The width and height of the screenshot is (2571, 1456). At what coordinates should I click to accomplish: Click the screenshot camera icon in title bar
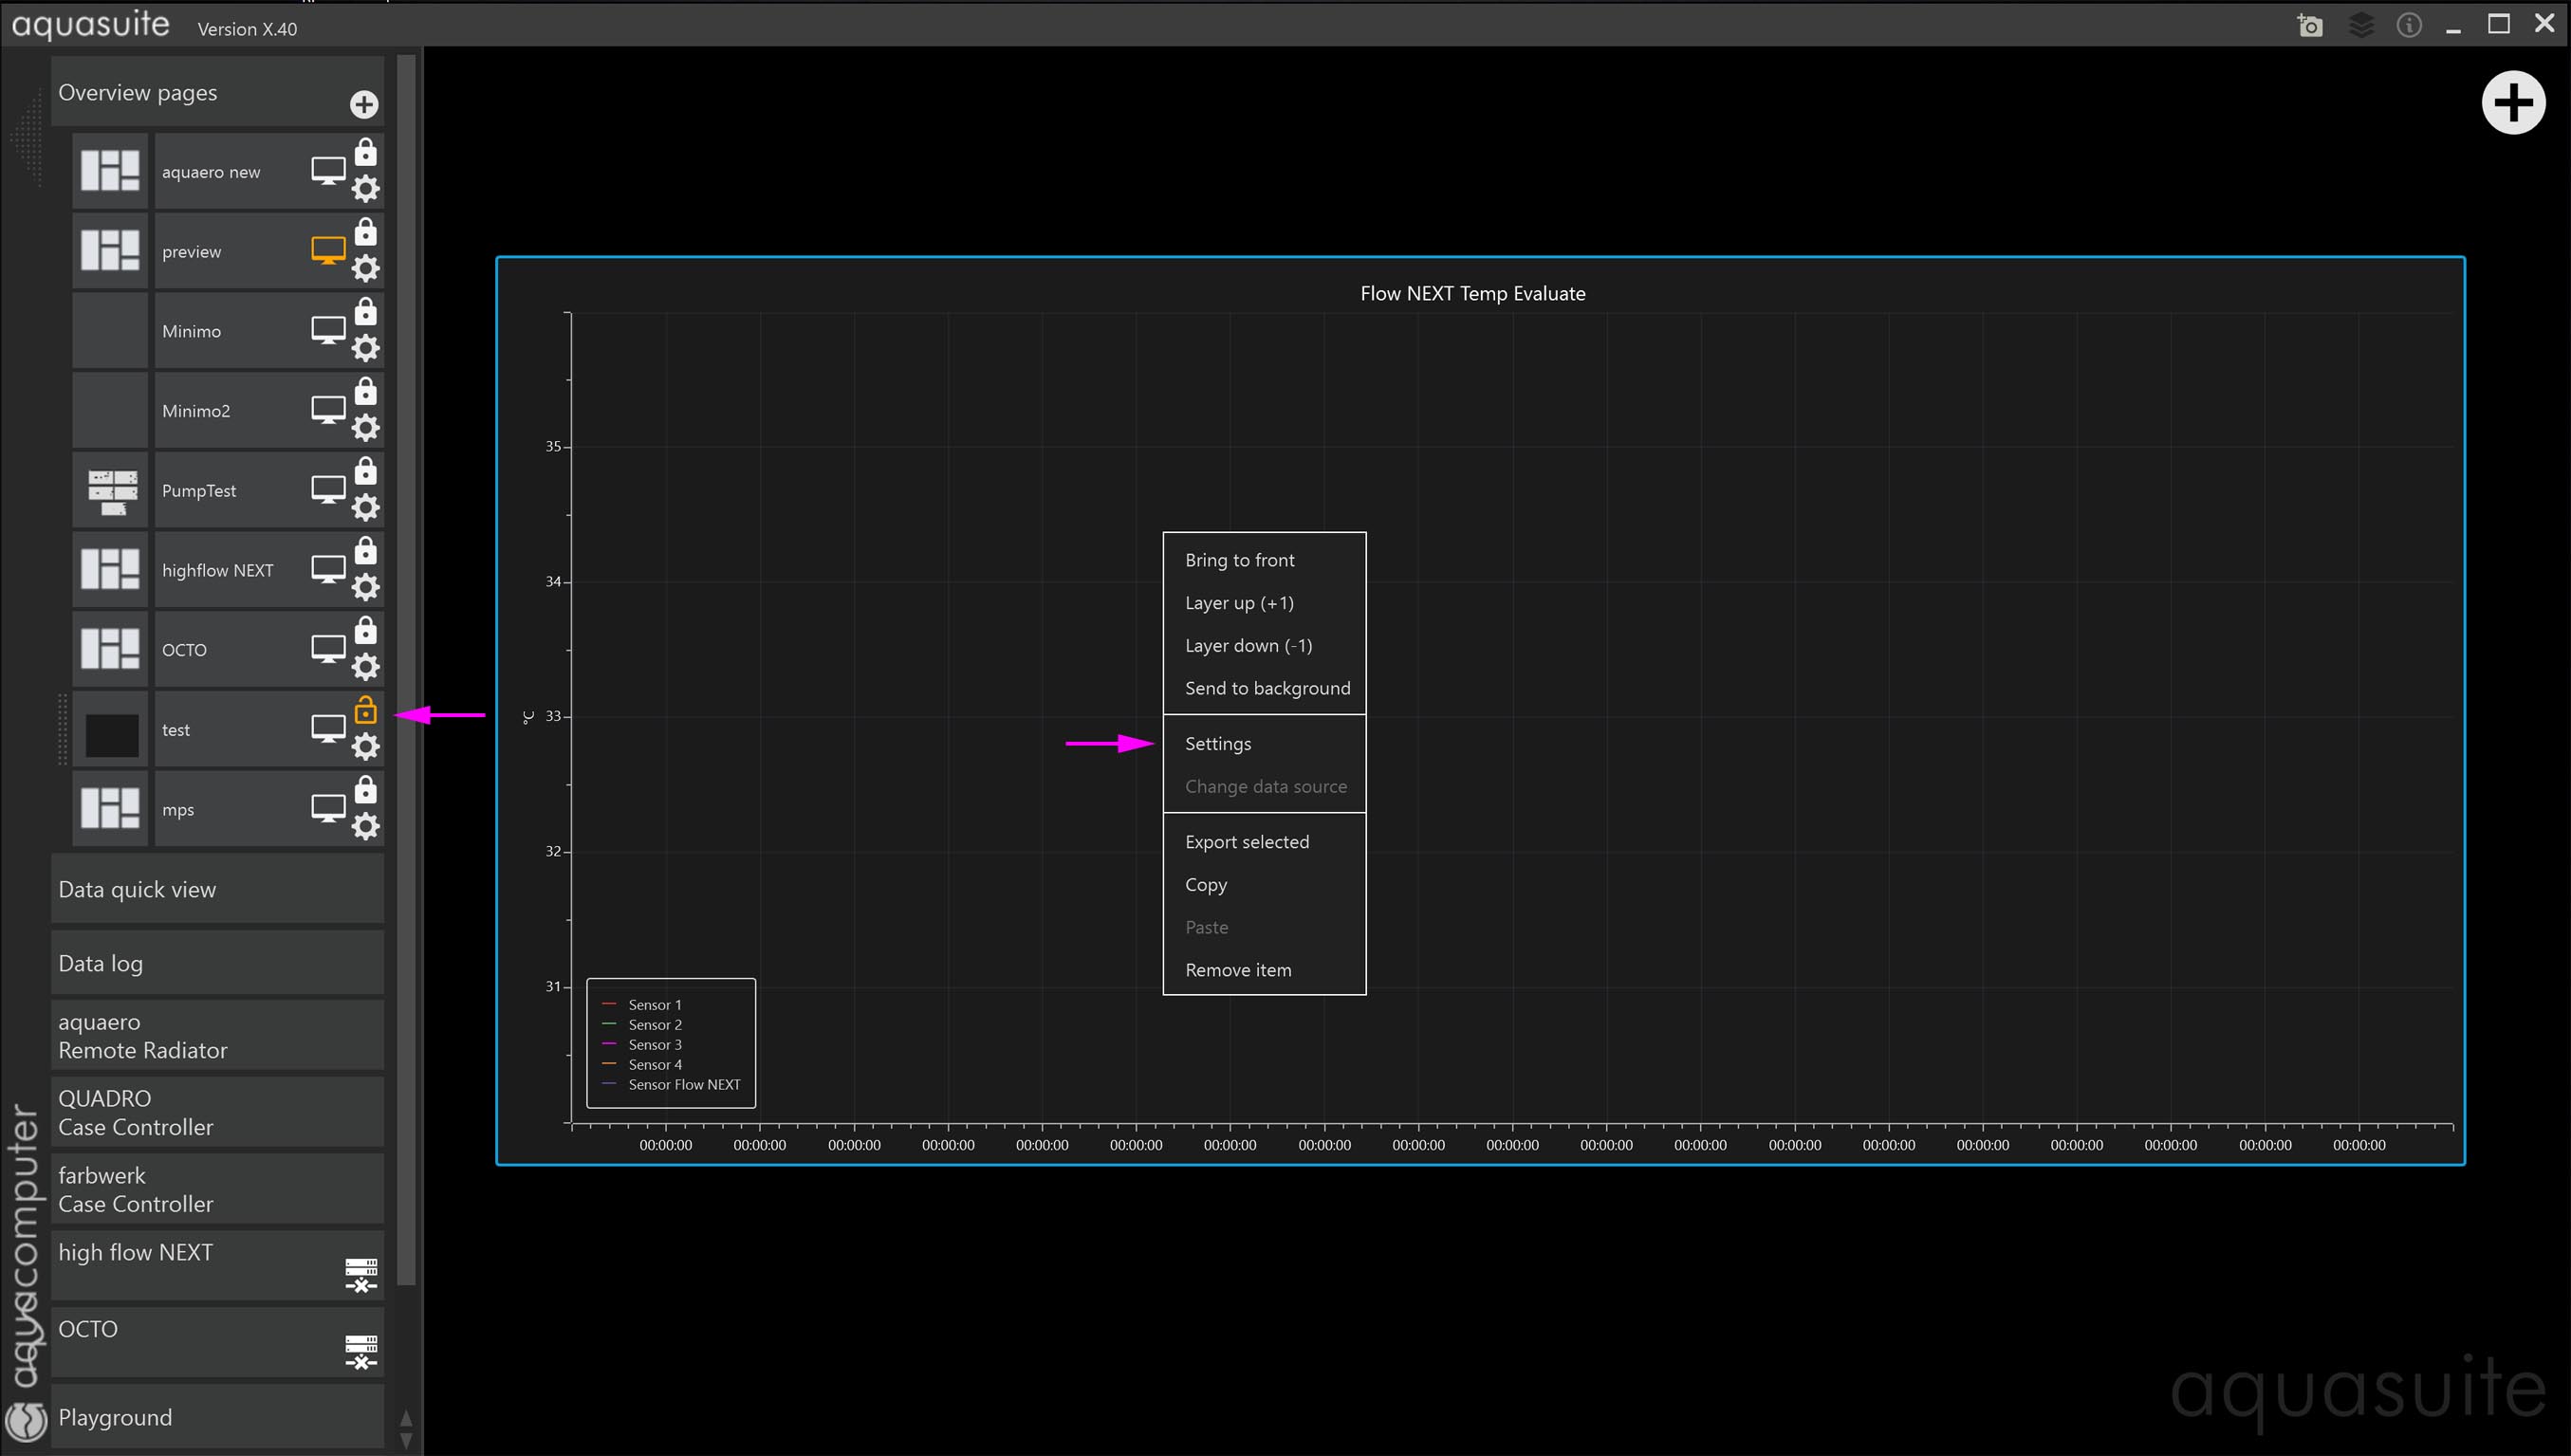[2309, 25]
